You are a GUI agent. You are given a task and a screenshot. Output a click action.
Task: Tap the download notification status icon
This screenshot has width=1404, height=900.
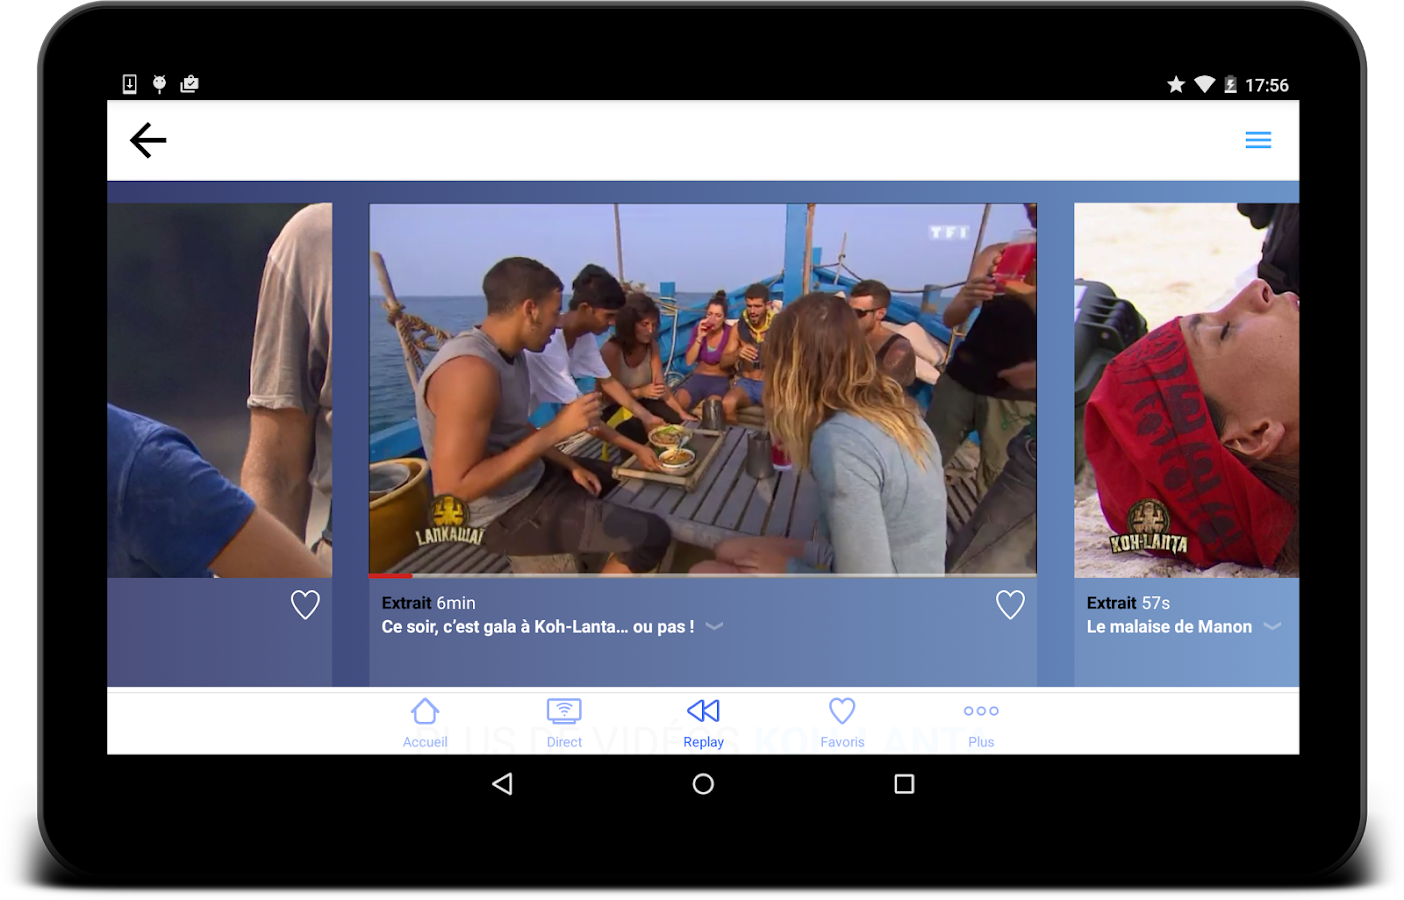129,84
